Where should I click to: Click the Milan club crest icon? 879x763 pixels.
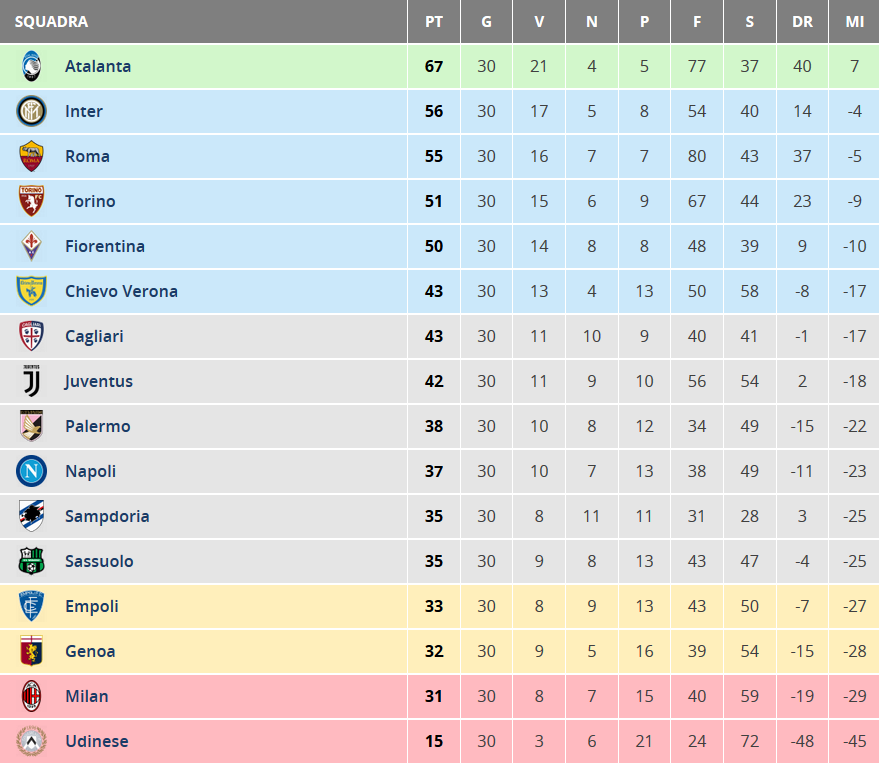click(x=31, y=696)
